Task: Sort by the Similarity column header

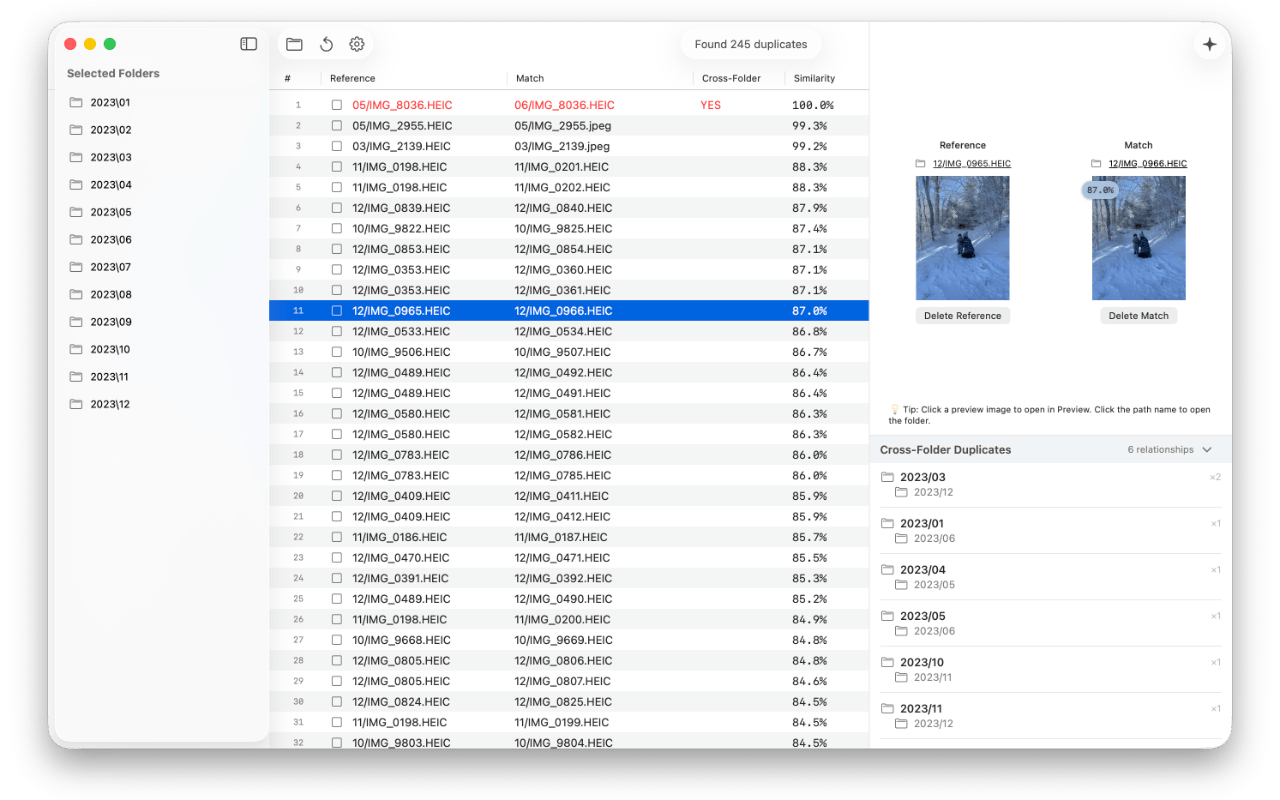Action: pos(814,78)
